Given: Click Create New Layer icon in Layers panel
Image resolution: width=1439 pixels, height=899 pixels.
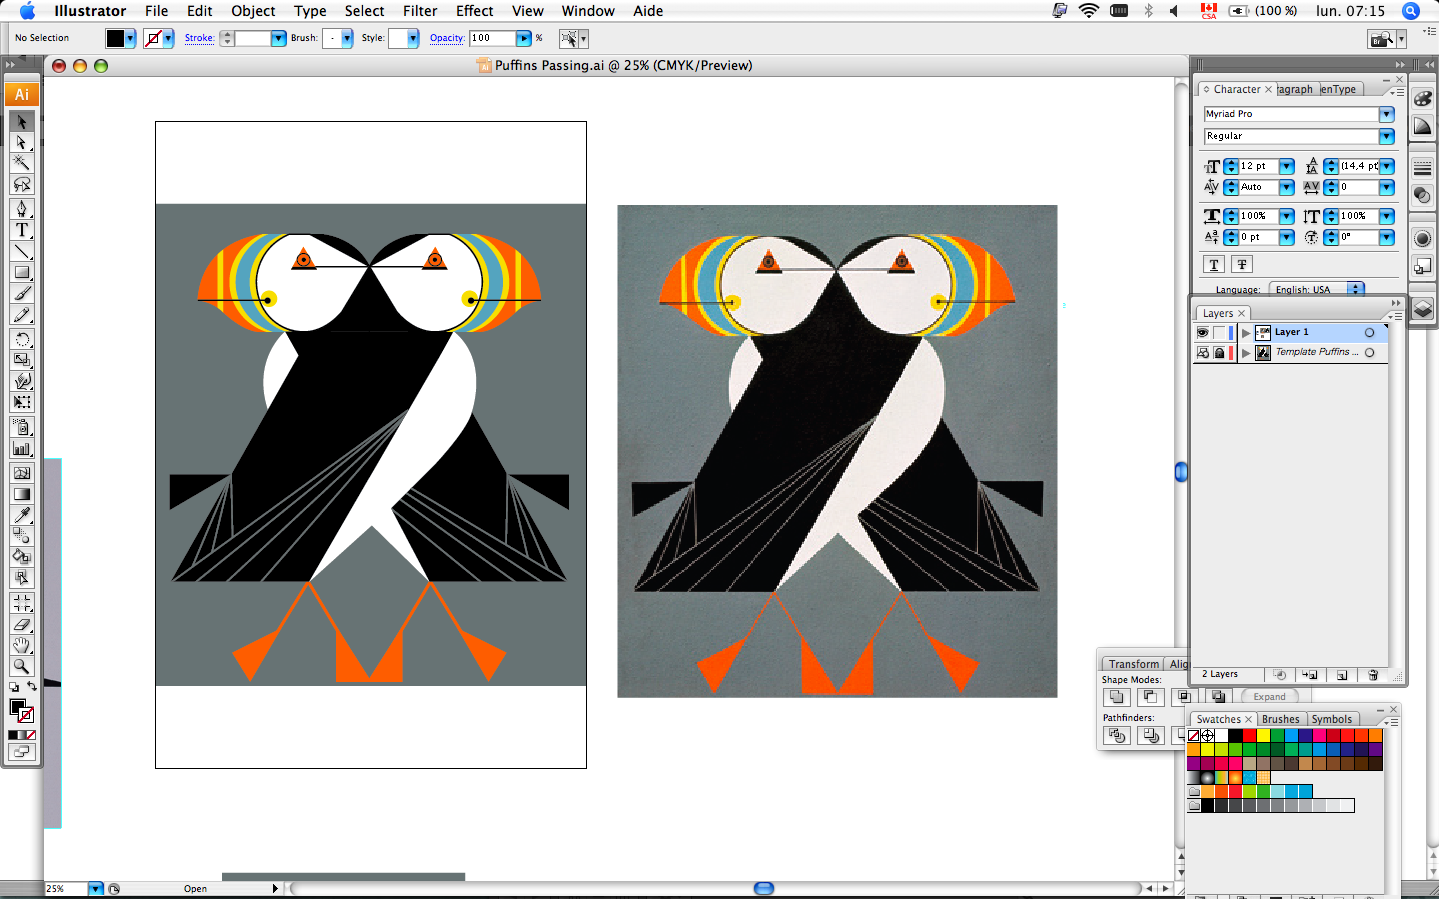Looking at the screenshot, I should click(1342, 675).
